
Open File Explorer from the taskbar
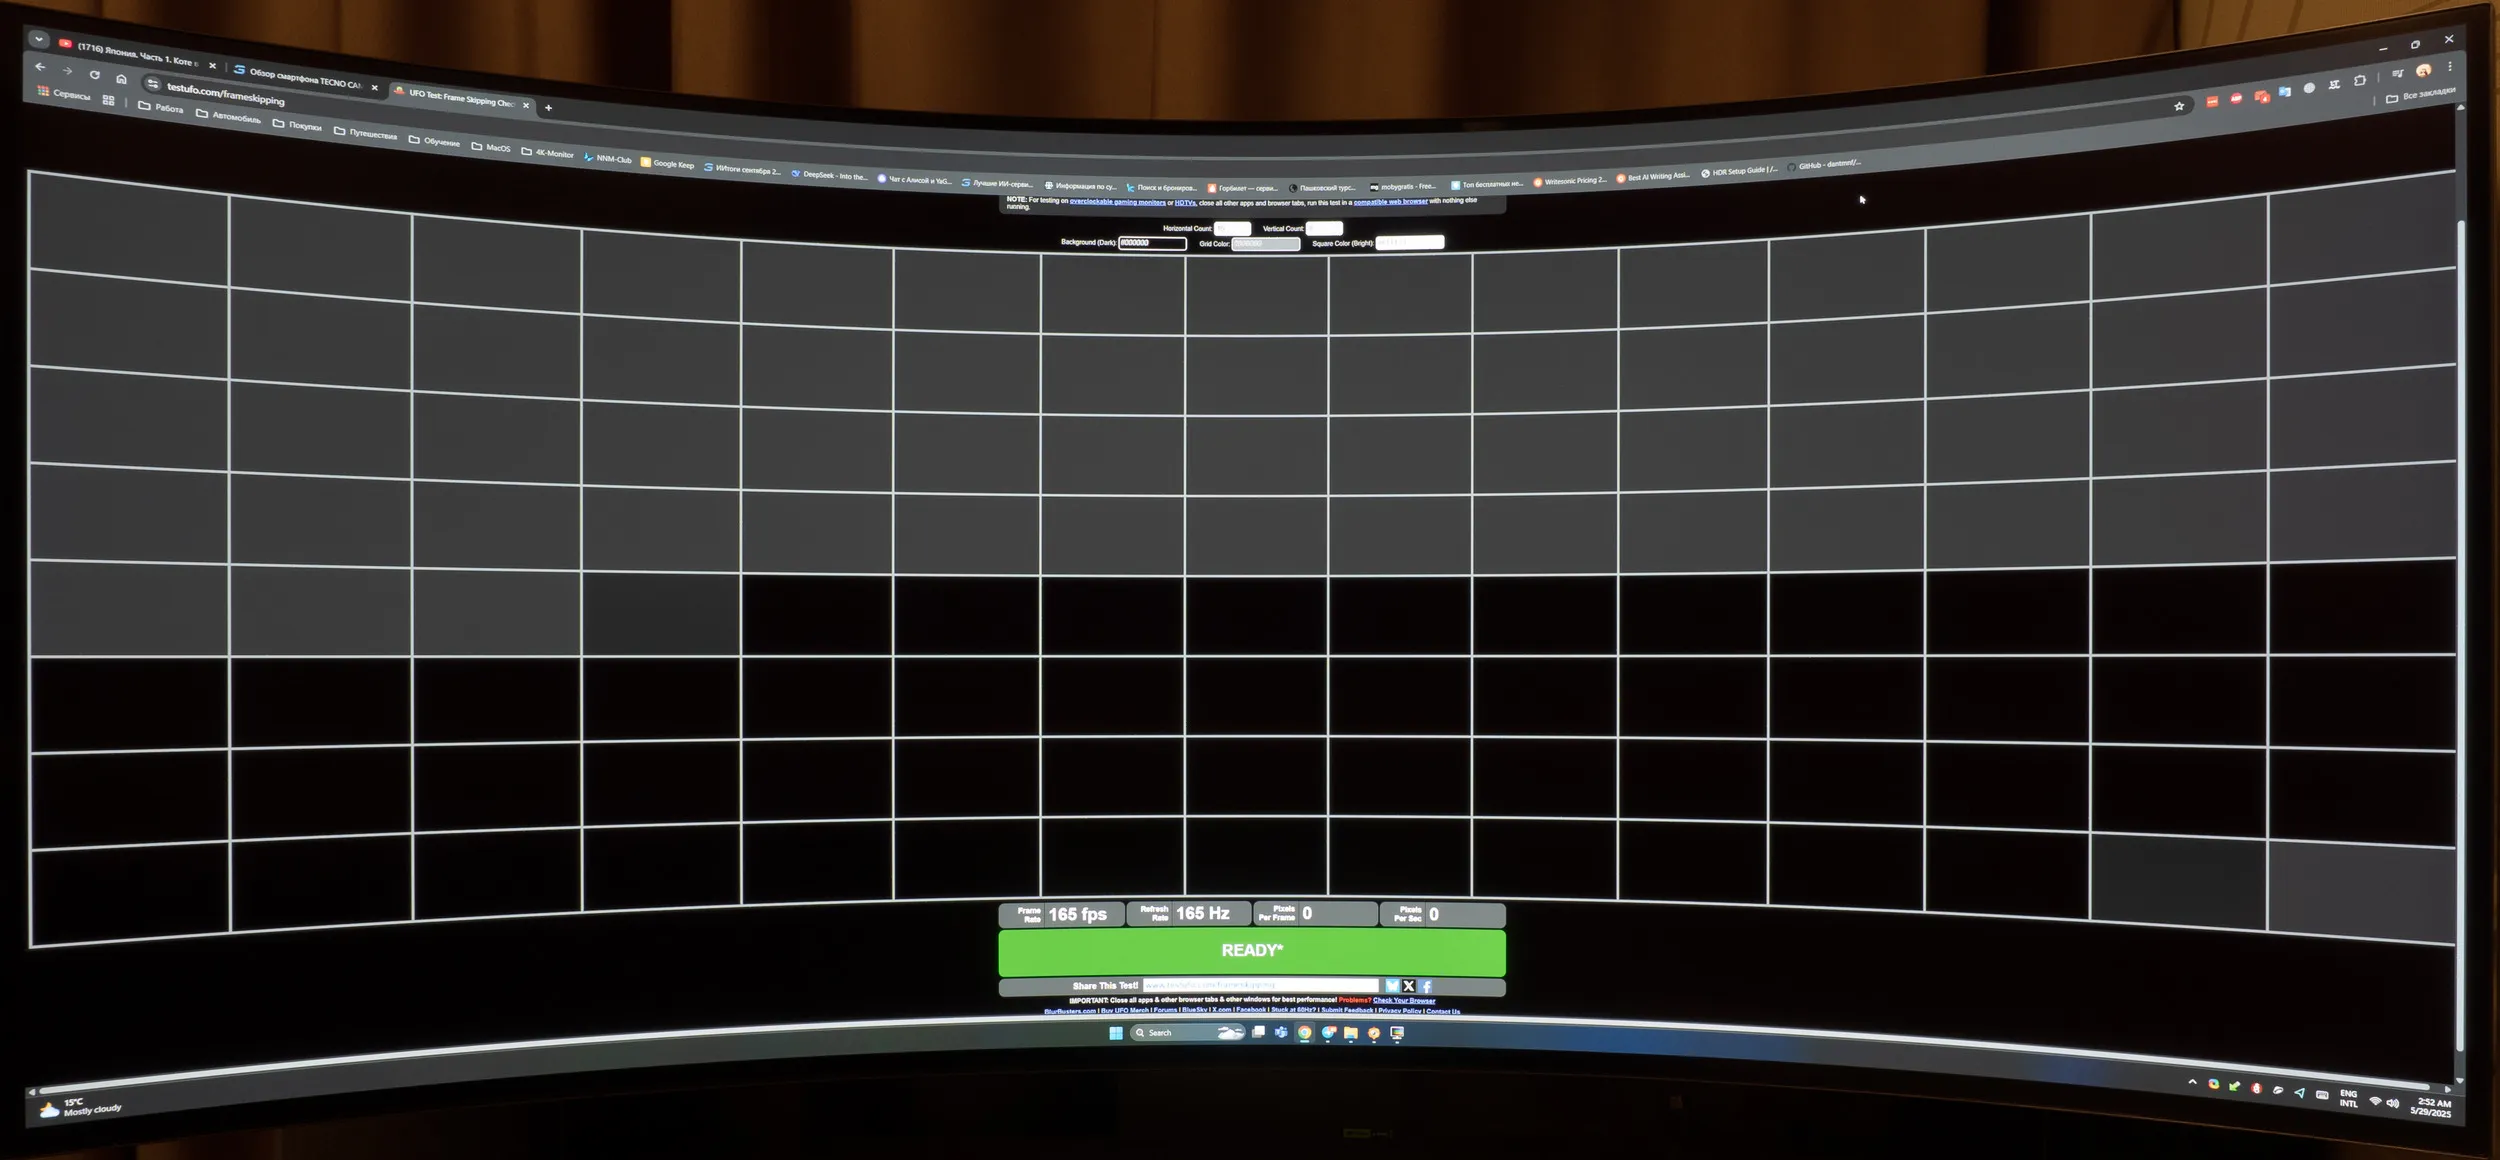tap(1350, 1033)
